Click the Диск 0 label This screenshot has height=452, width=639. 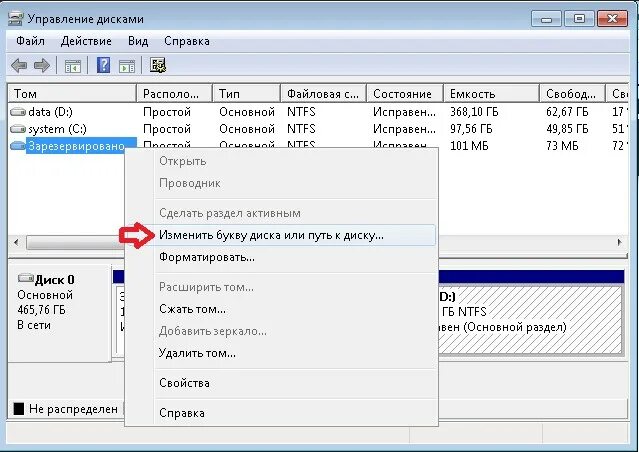click(x=55, y=280)
